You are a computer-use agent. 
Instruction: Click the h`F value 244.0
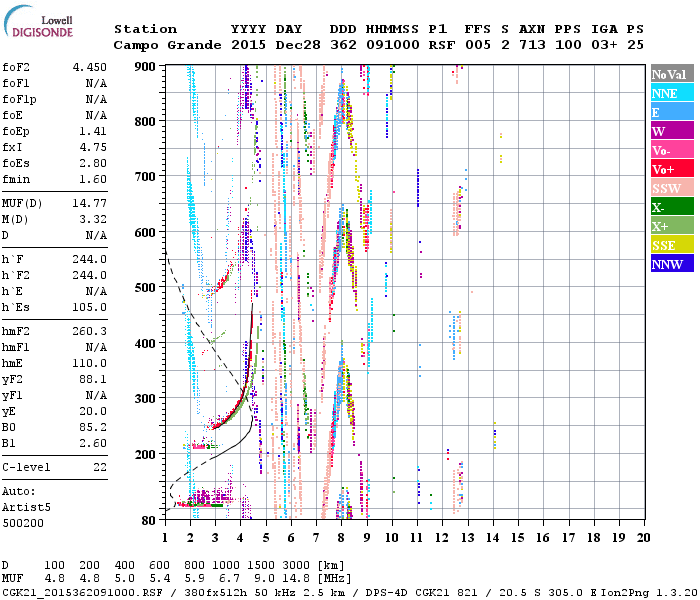click(90, 259)
